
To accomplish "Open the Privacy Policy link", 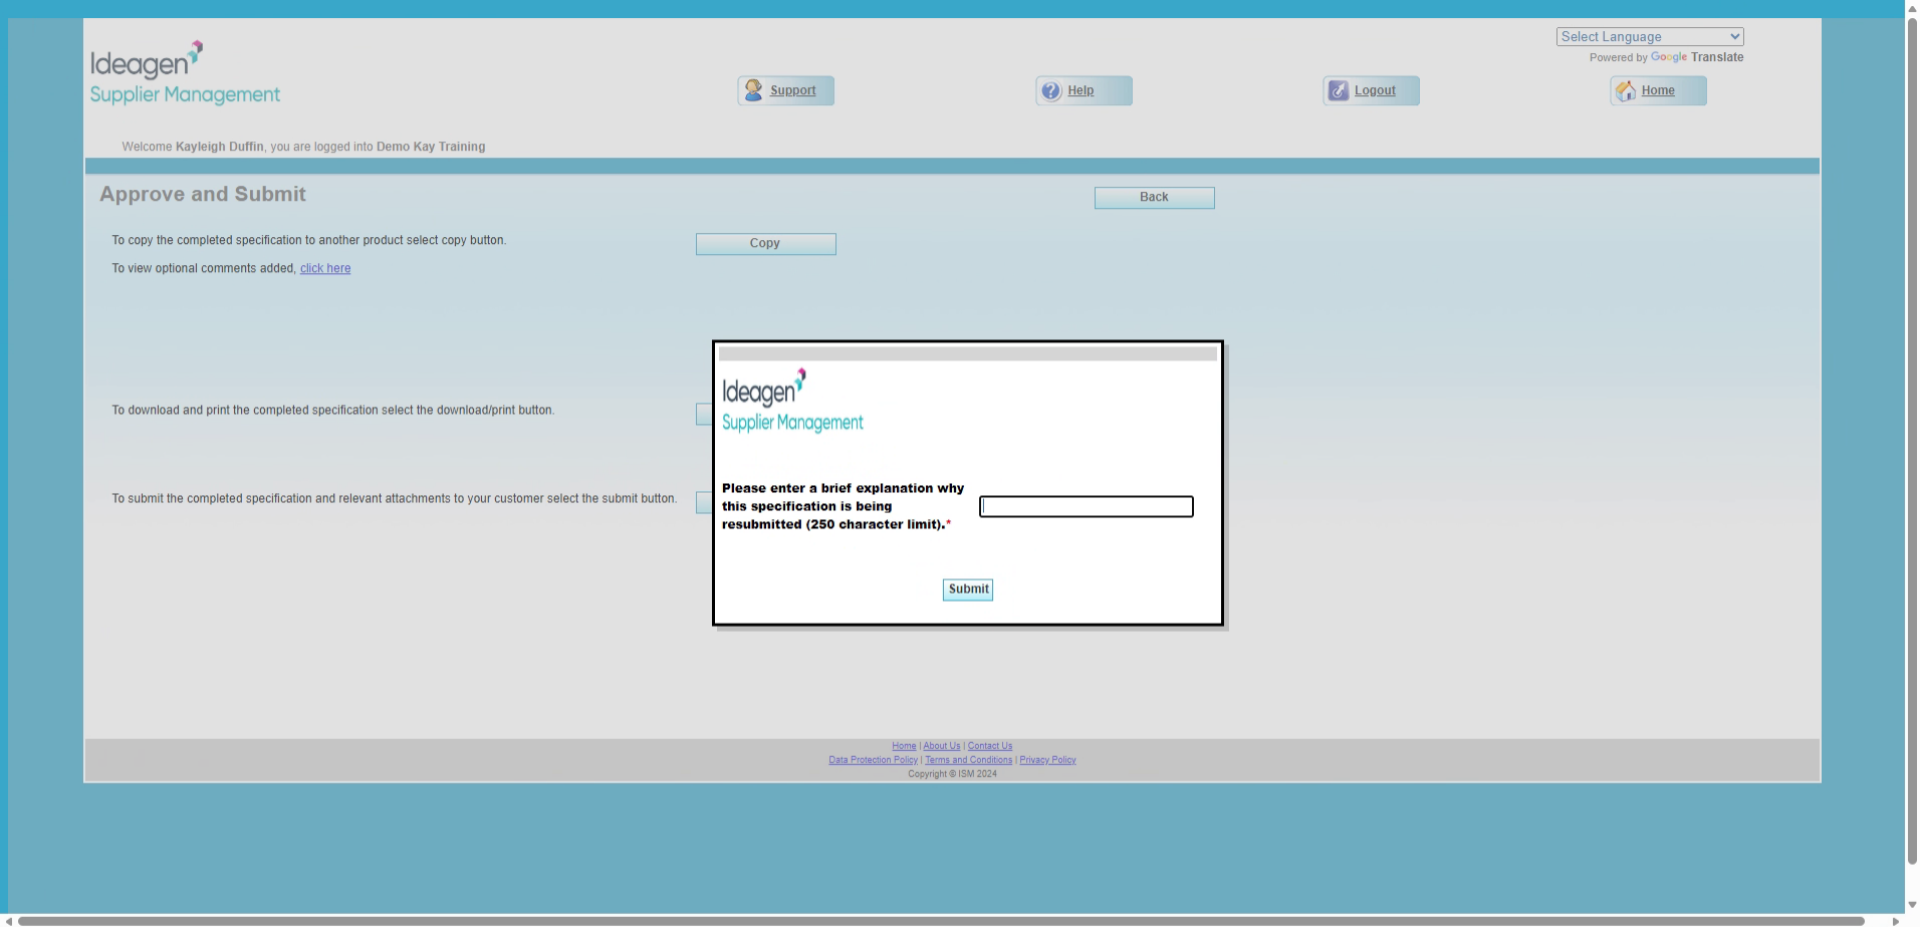I will 1047,760.
